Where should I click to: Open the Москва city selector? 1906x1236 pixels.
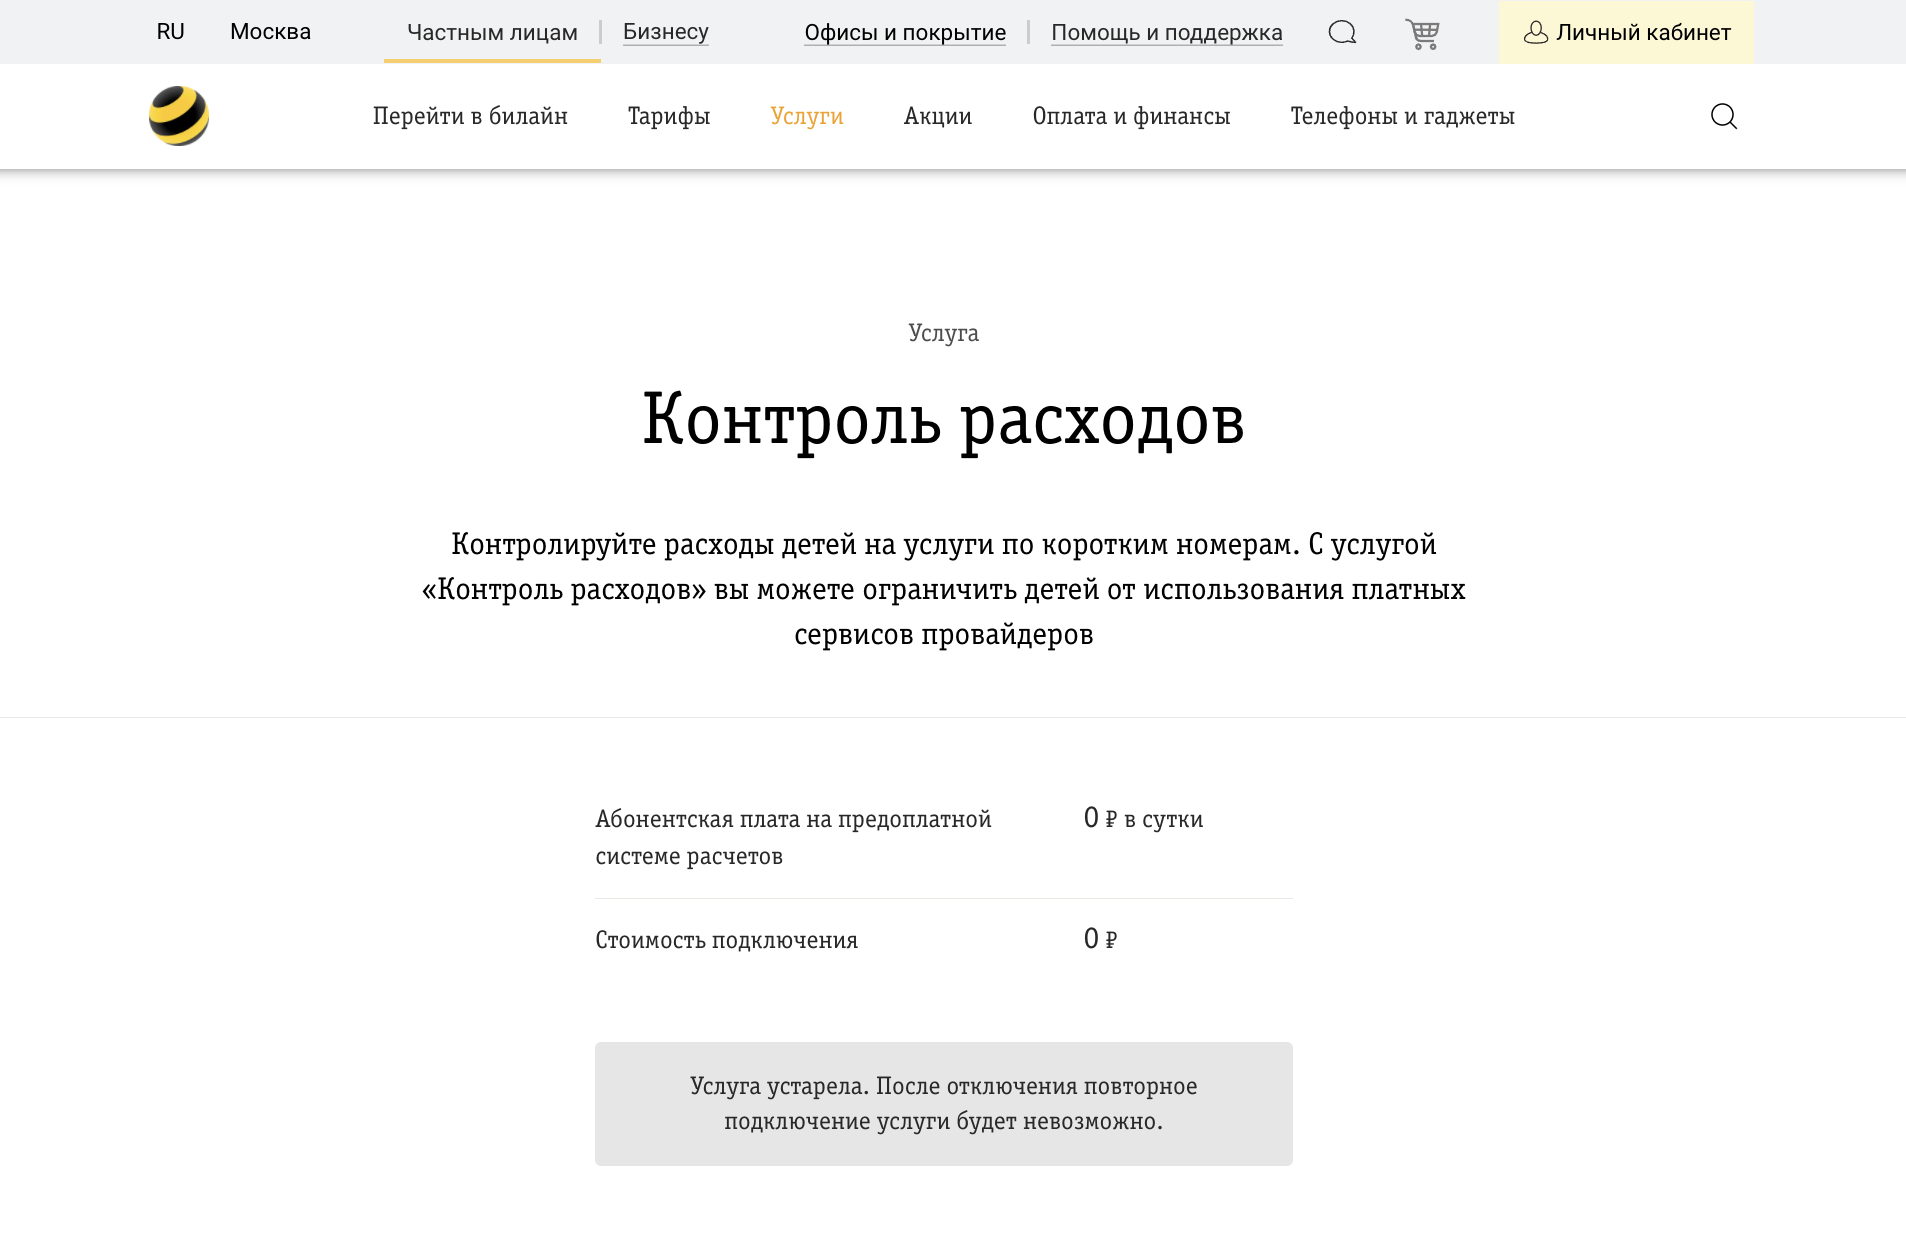(269, 31)
